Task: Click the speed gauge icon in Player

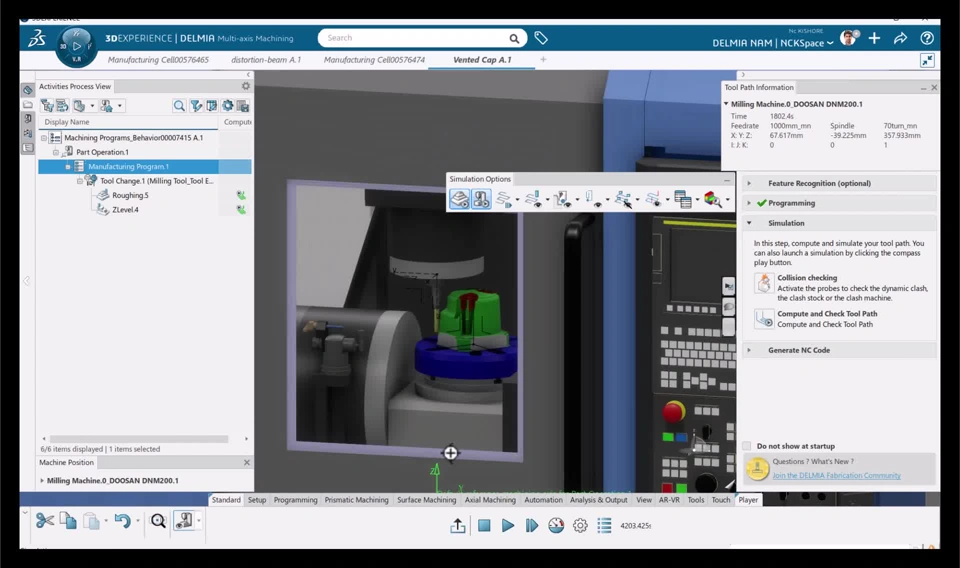Action: click(556, 525)
